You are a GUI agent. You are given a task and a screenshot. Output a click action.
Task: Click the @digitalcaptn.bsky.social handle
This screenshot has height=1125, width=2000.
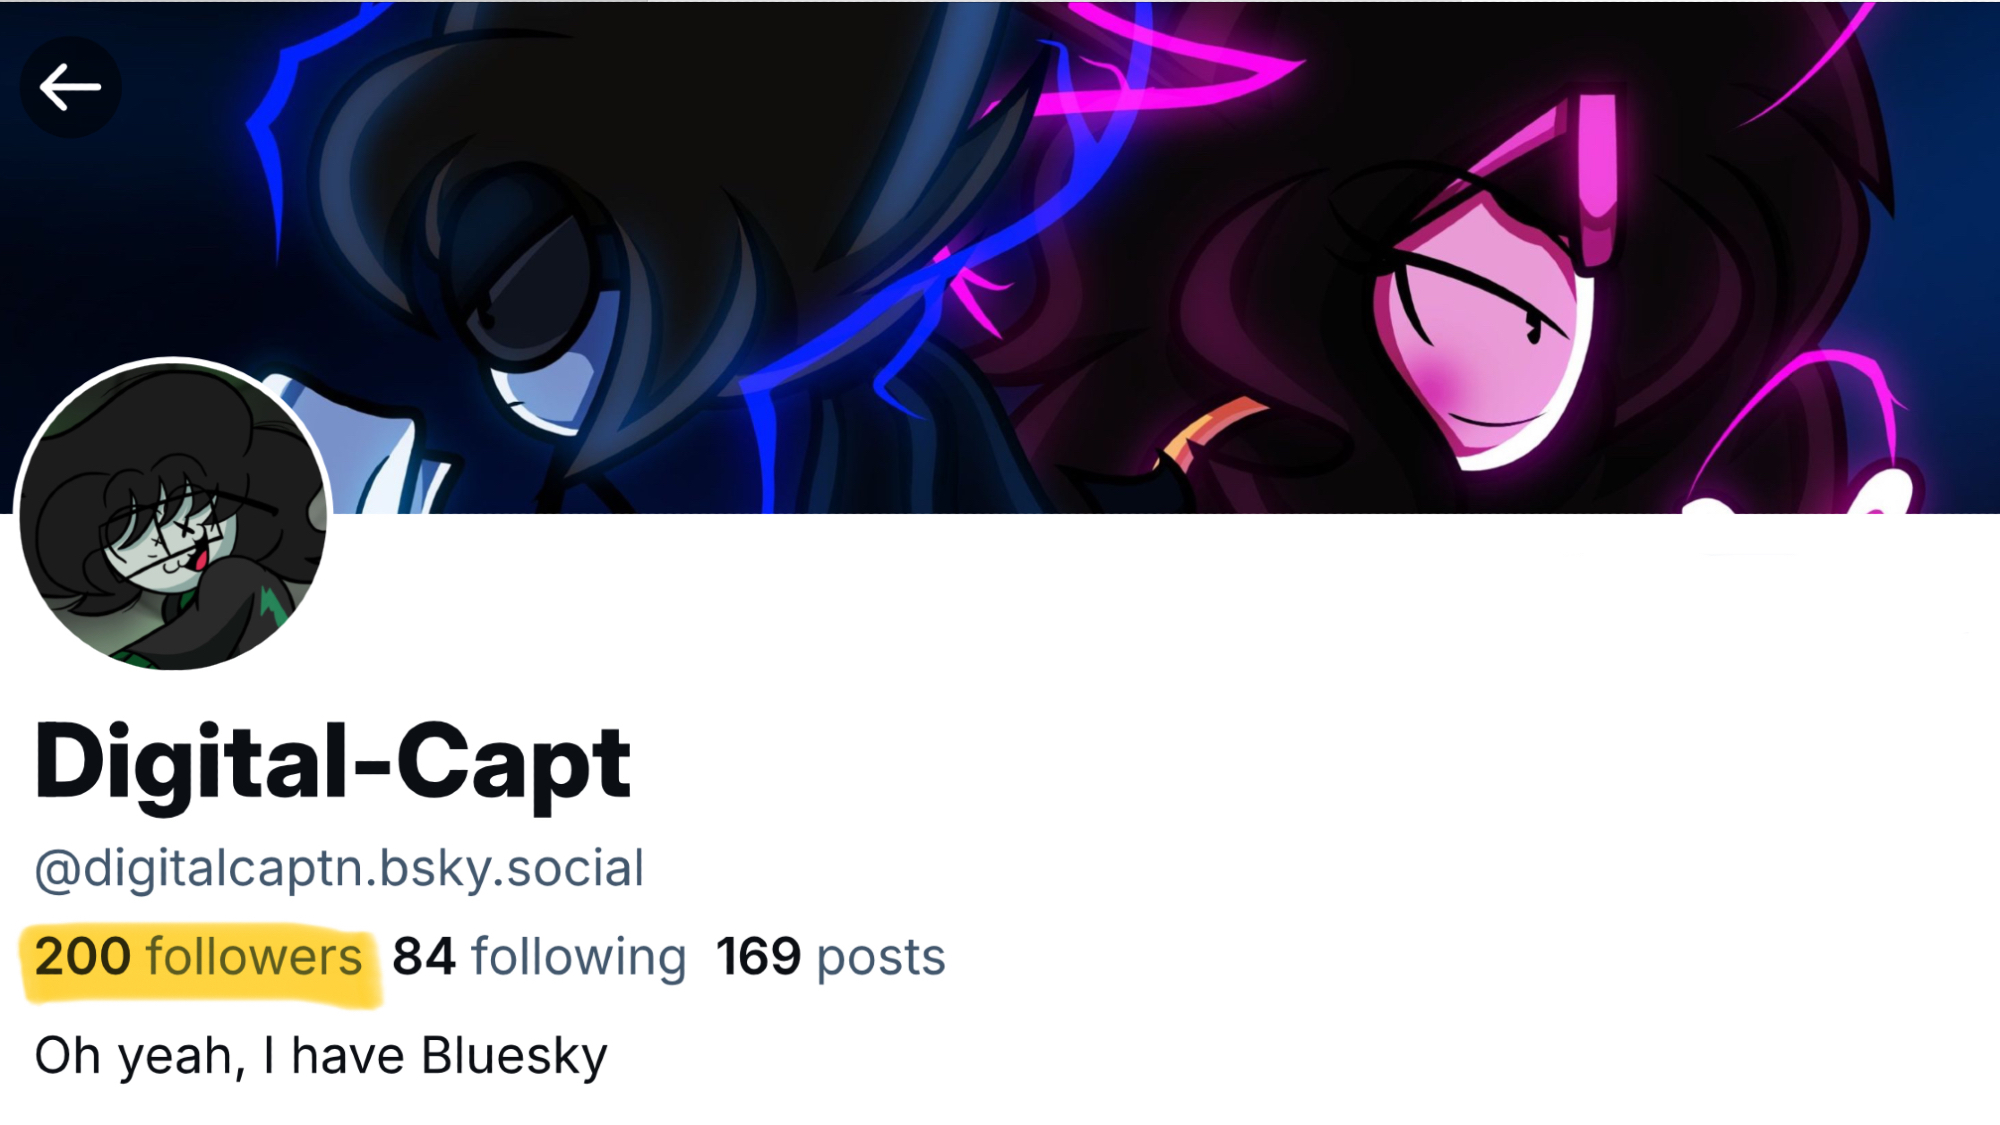coord(339,868)
